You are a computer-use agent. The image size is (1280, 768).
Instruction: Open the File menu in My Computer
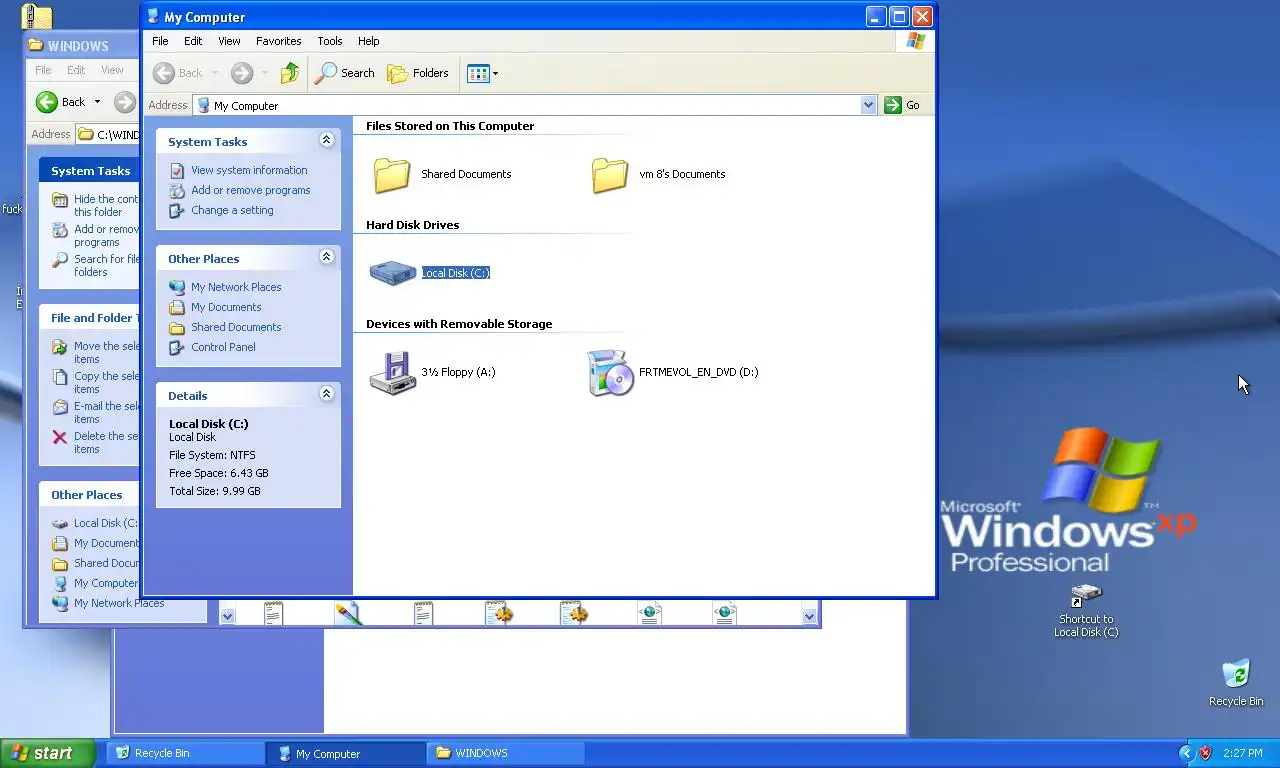pos(160,41)
